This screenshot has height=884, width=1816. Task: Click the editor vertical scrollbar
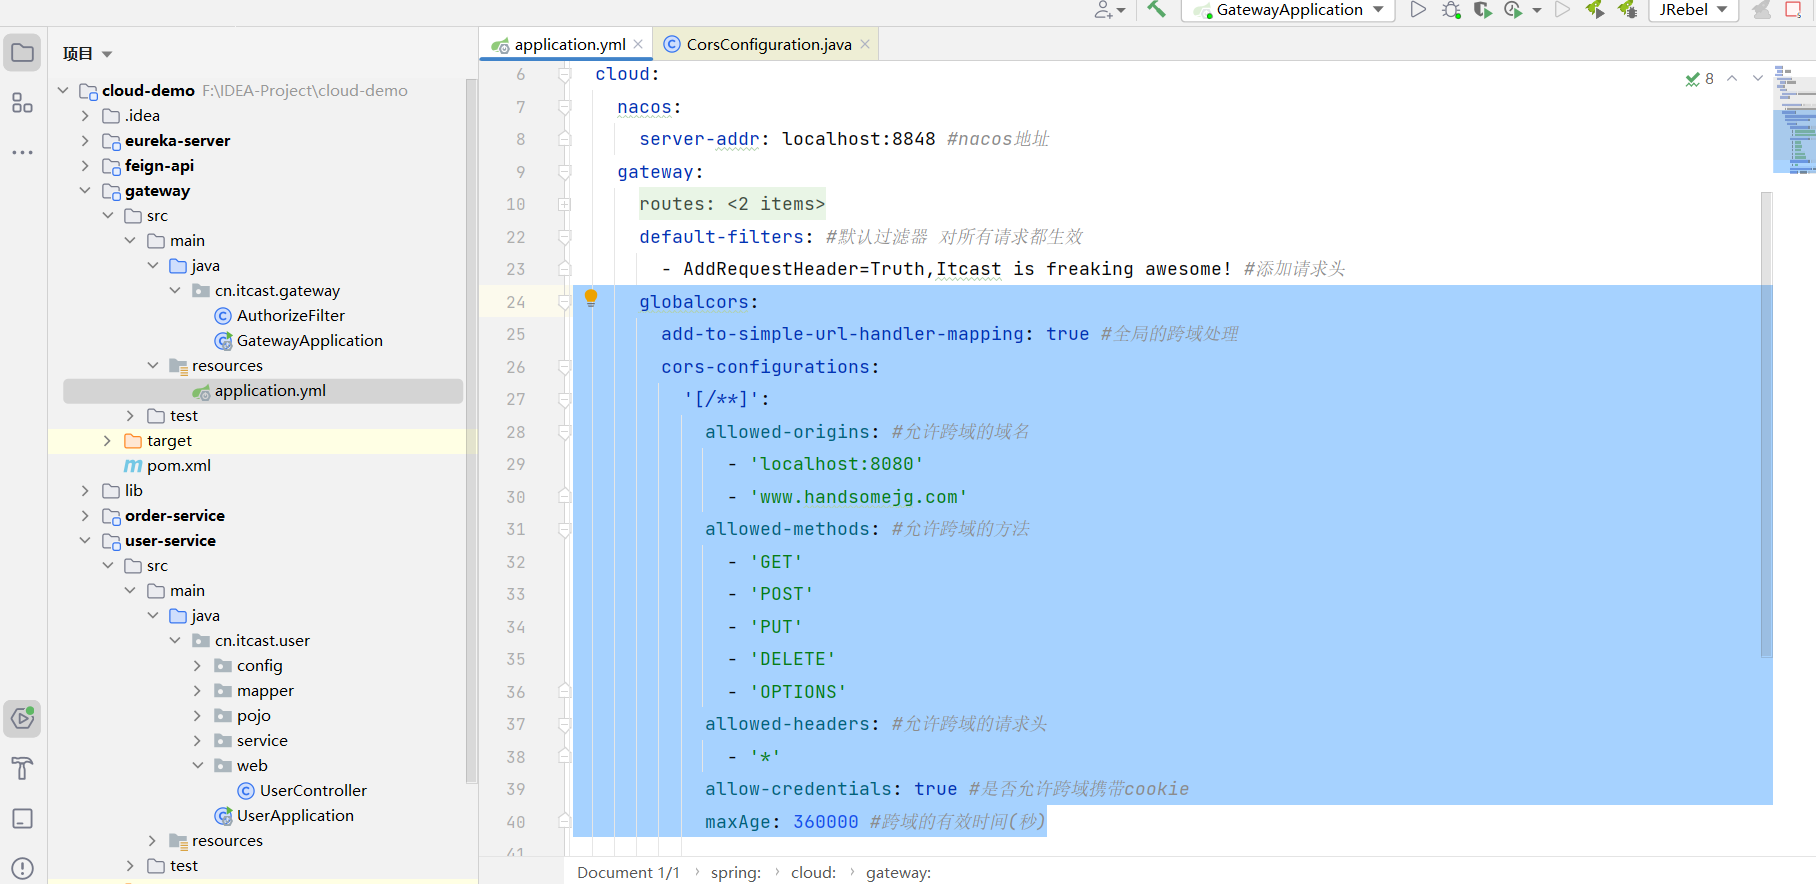coord(1766,424)
